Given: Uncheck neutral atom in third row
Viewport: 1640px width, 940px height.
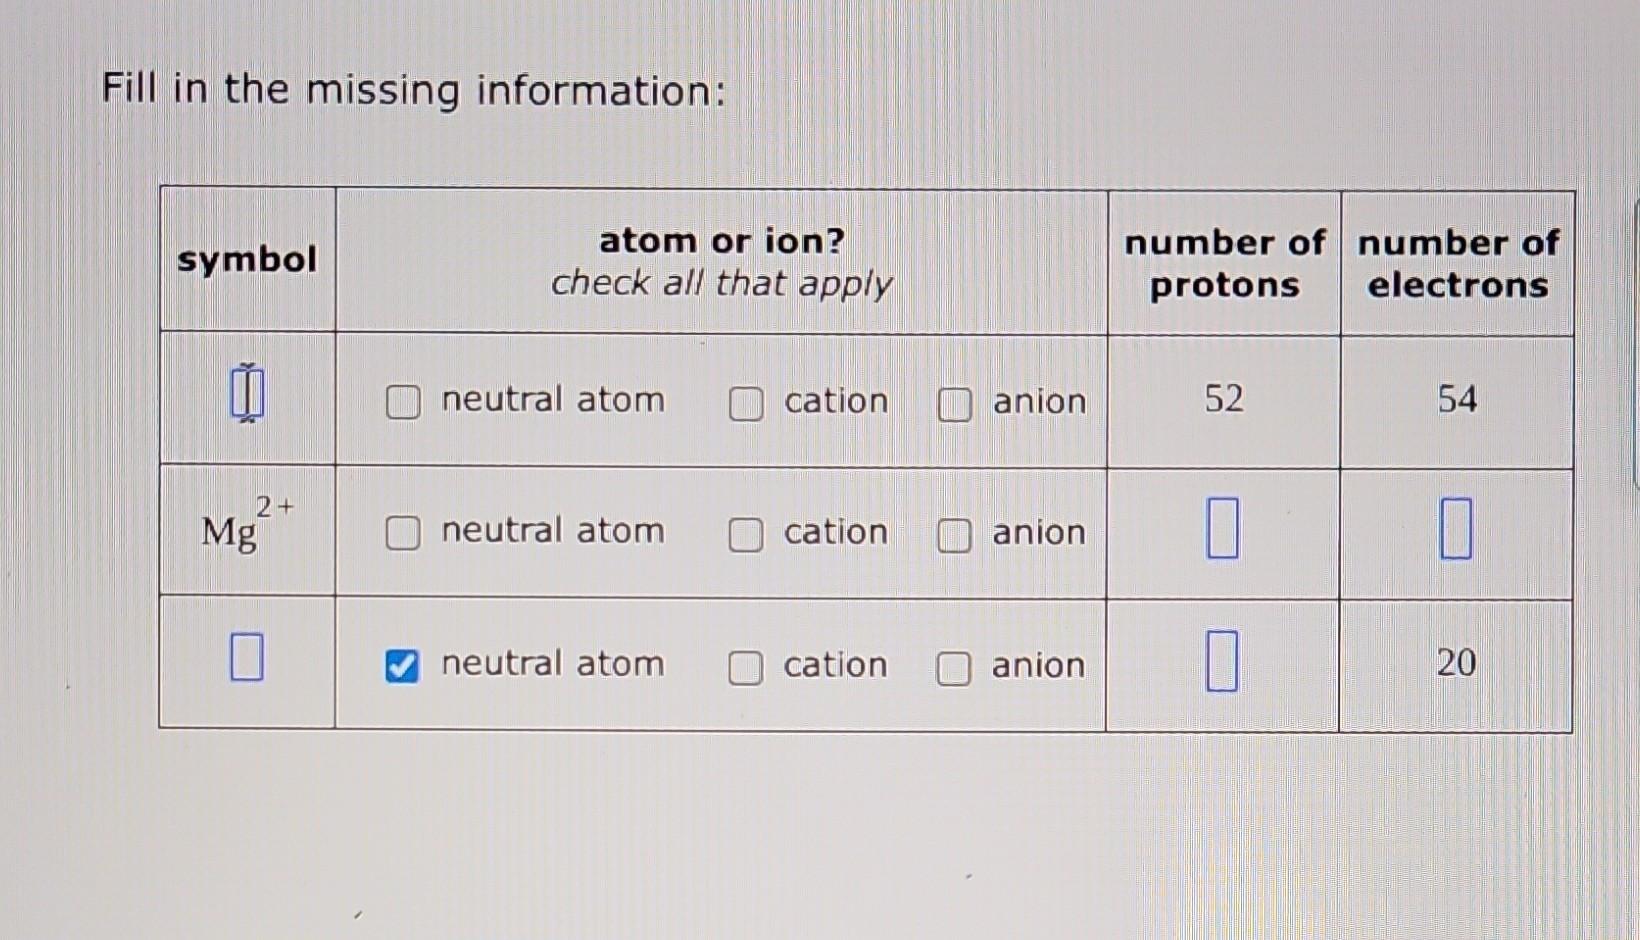Looking at the screenshot, I should click(402, 666).
